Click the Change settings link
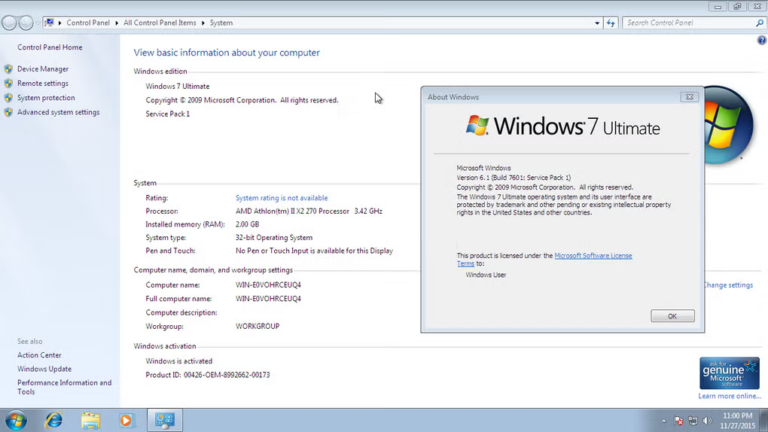The width and height of the screenshot is (768, 432). [x=728, y=285]
